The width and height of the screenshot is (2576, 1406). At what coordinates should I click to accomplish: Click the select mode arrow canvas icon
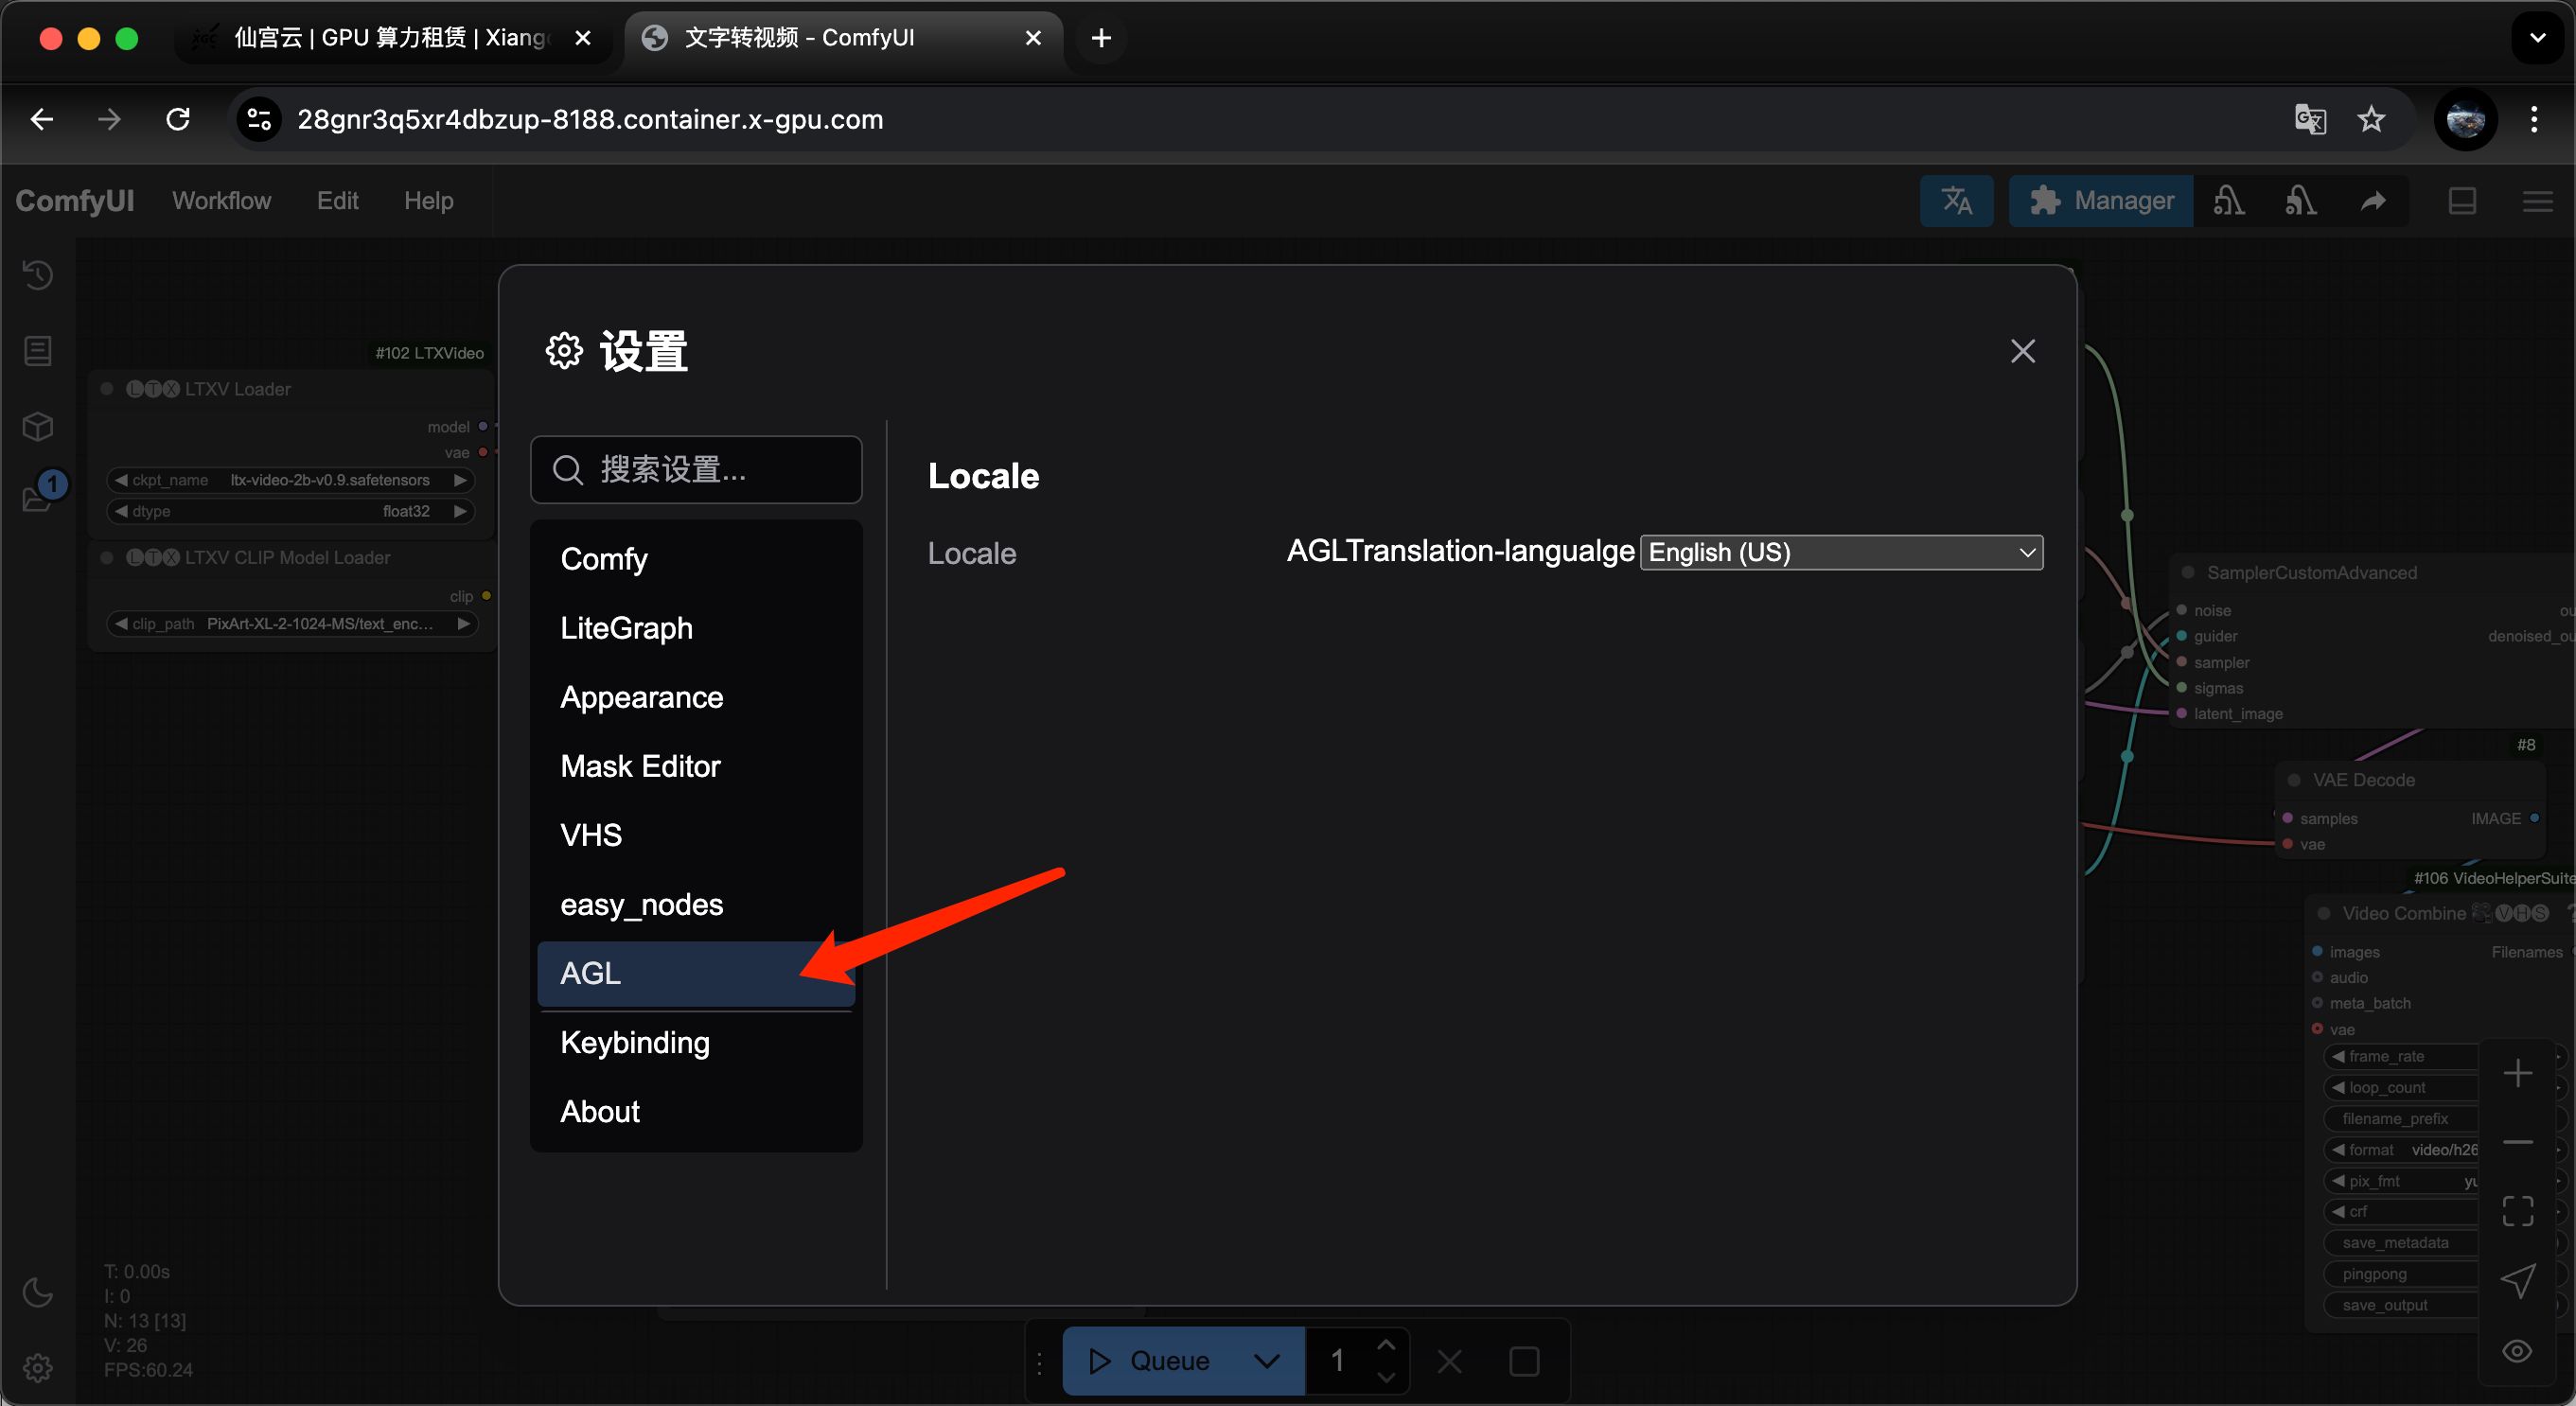(x=2517, y=1281)
